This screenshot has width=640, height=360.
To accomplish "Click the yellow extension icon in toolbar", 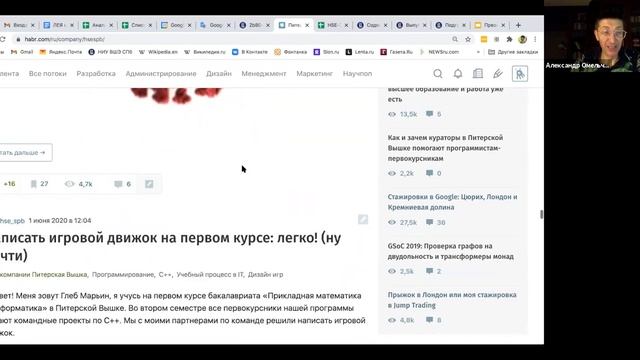I will [484, 39].
